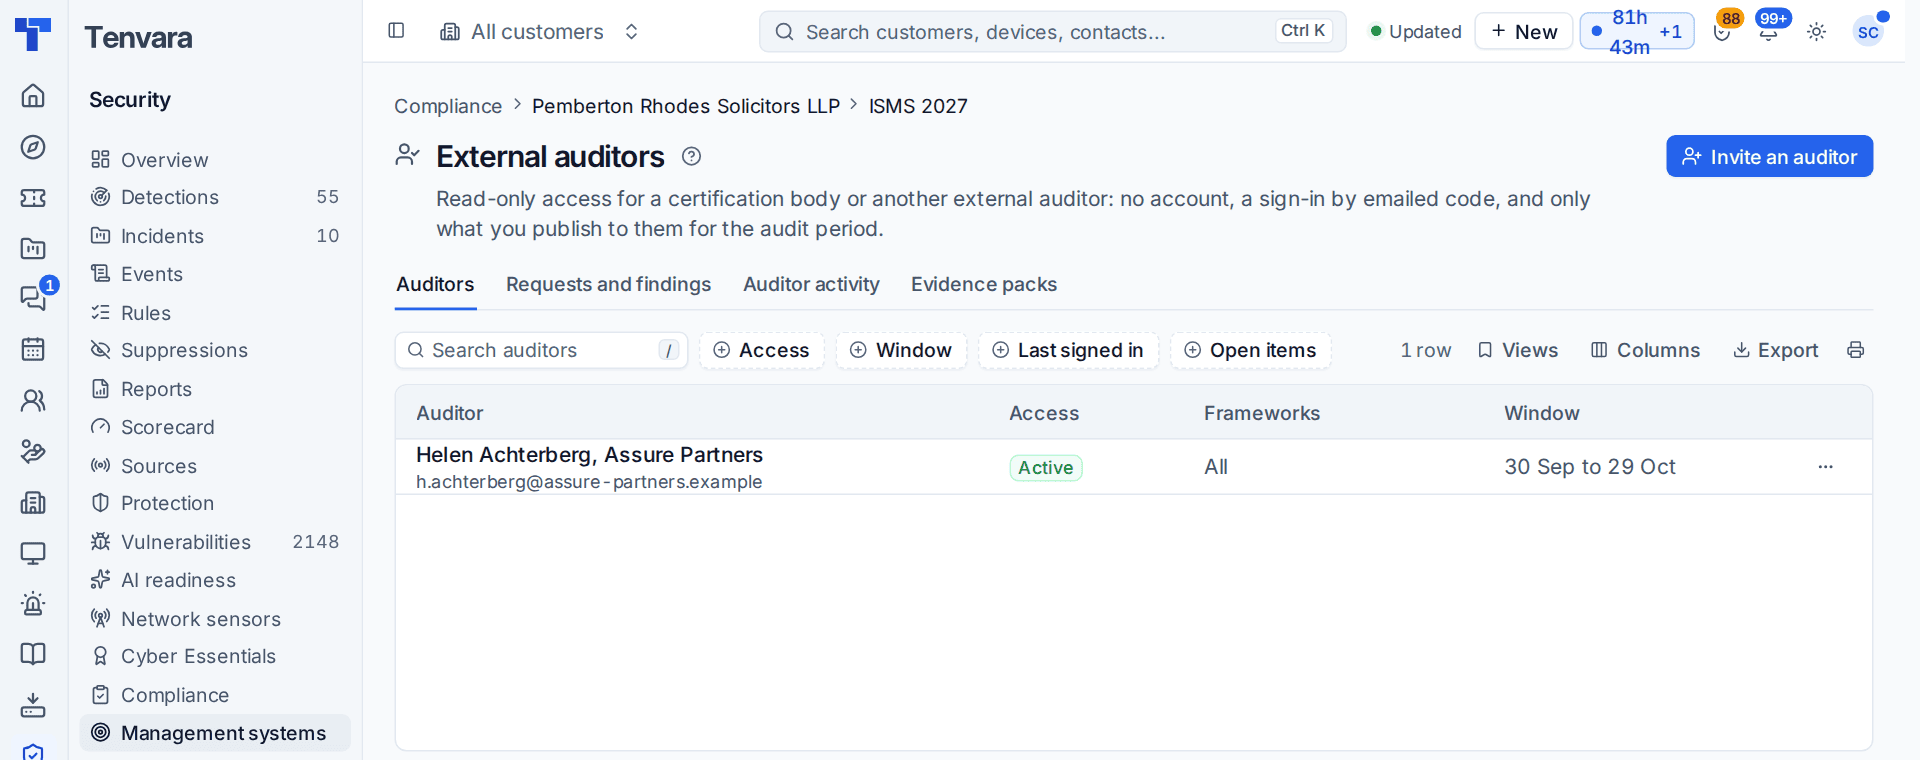Click the New button in top bar
1920x760 pixels.
tap(1523, 32)
